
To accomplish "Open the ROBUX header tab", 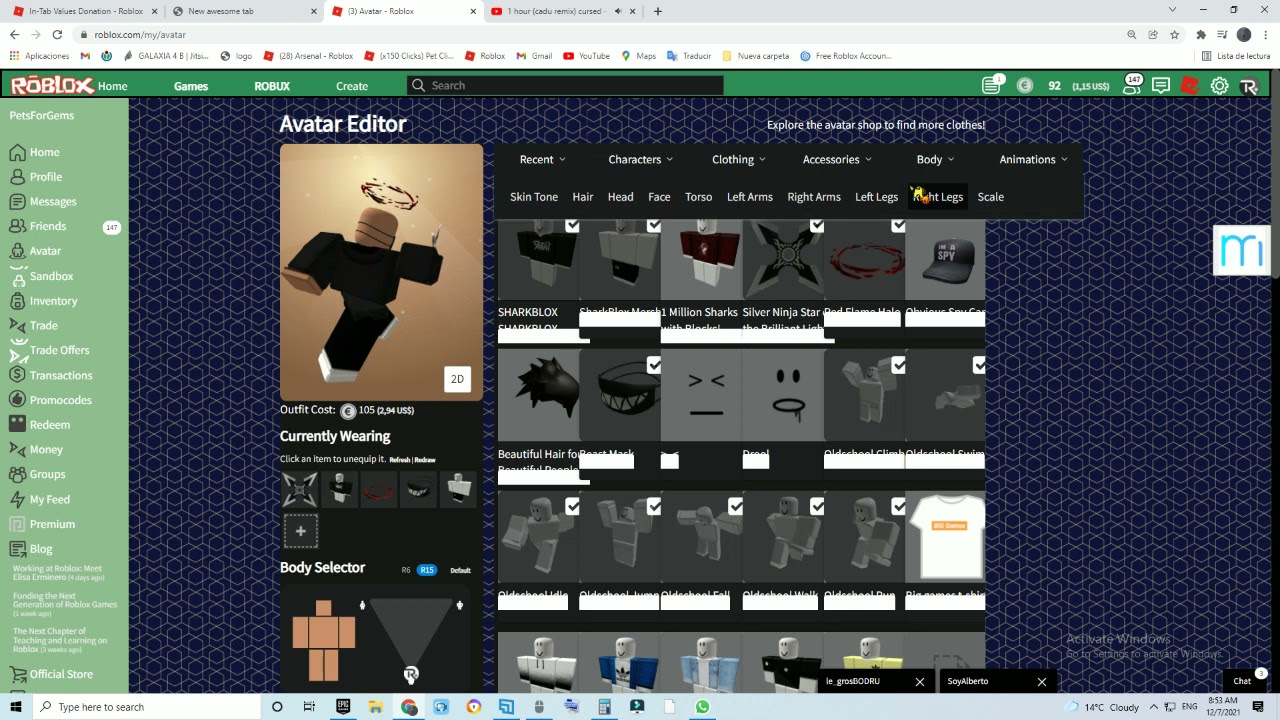I will click(x=272, y=86).
